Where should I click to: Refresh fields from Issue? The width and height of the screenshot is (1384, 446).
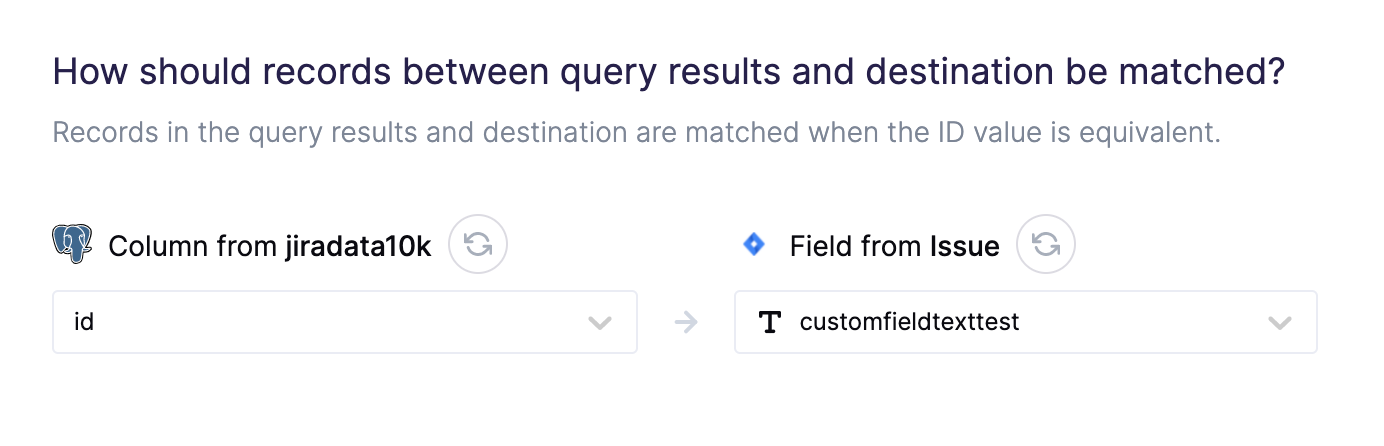[1046, 245]
